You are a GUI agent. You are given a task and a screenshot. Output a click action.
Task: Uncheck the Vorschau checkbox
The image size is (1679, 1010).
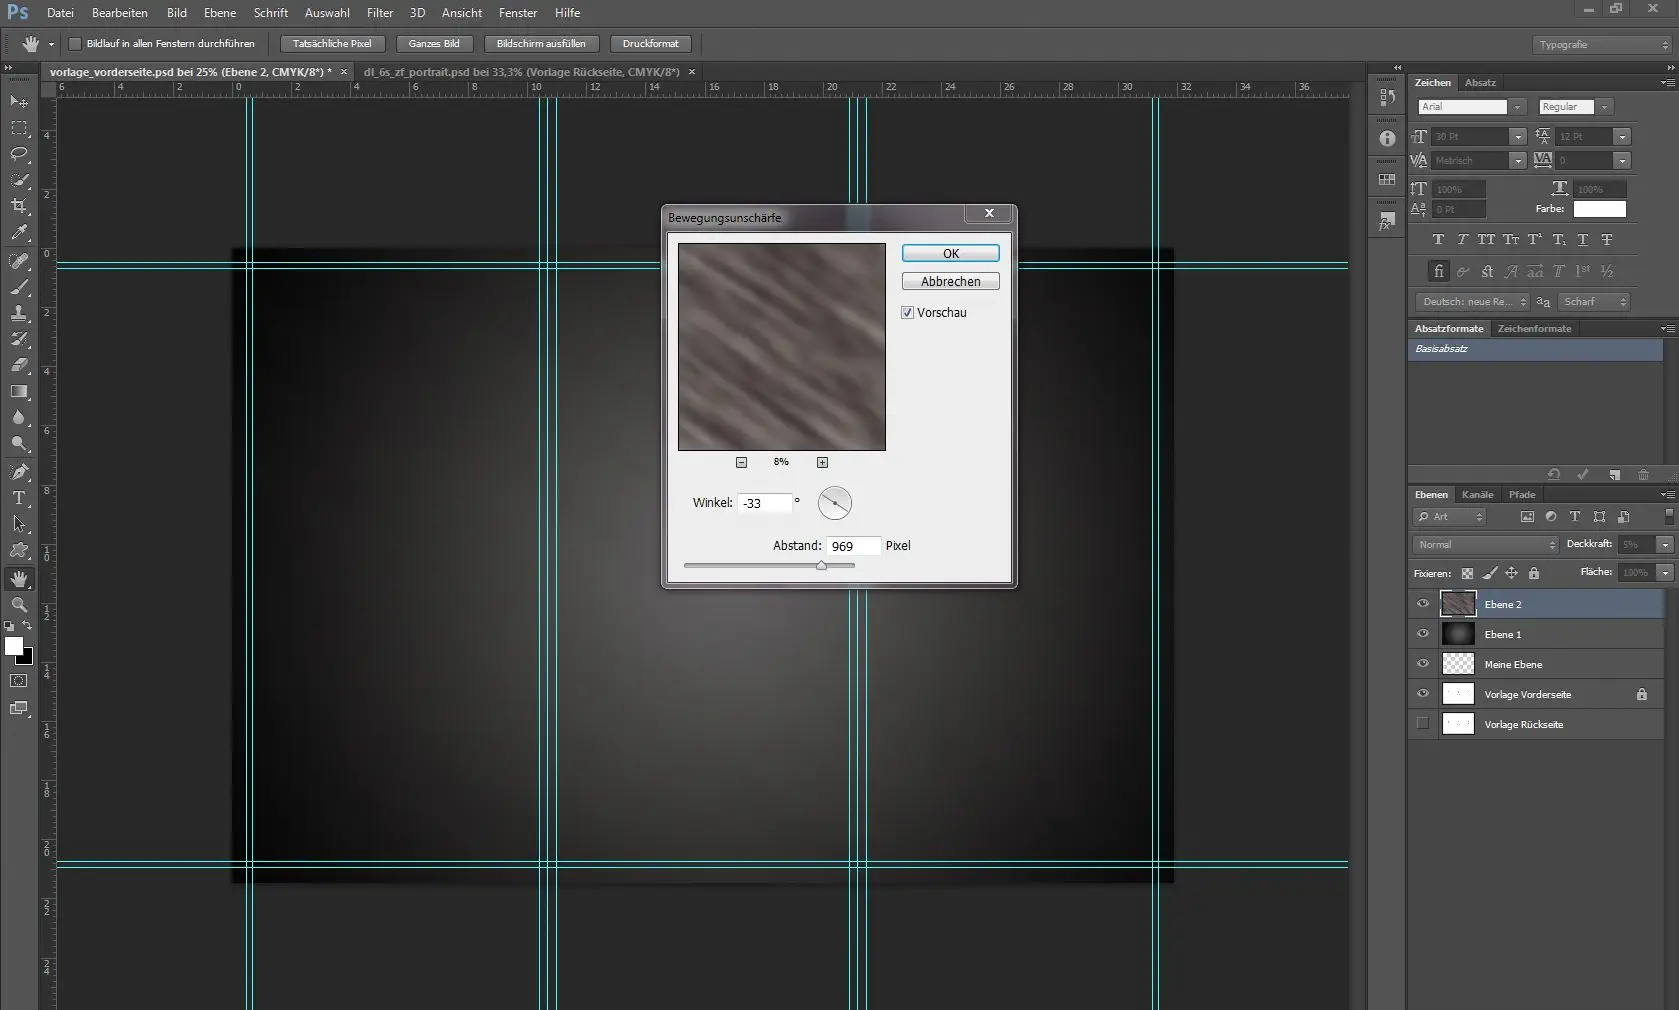tap(907, 313)
